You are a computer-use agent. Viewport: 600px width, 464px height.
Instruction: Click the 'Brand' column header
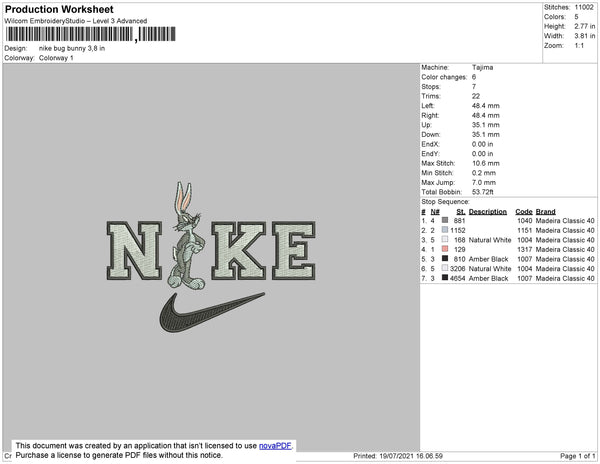(545, 212)
